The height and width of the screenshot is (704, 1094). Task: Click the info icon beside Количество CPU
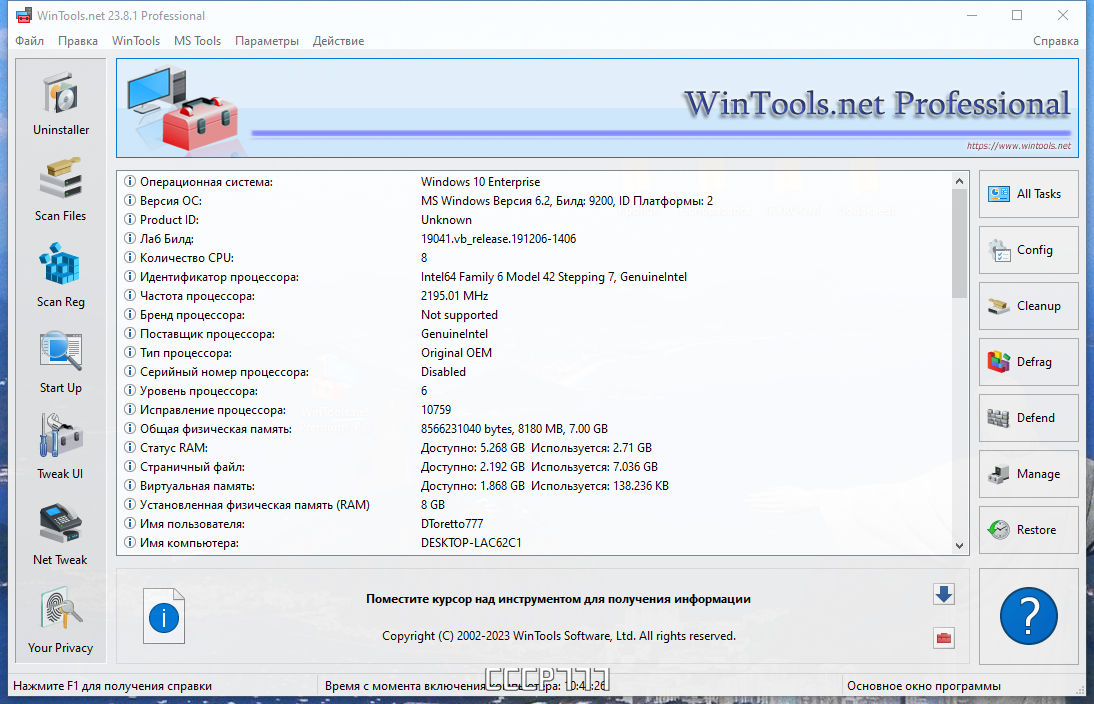(130, 257)
